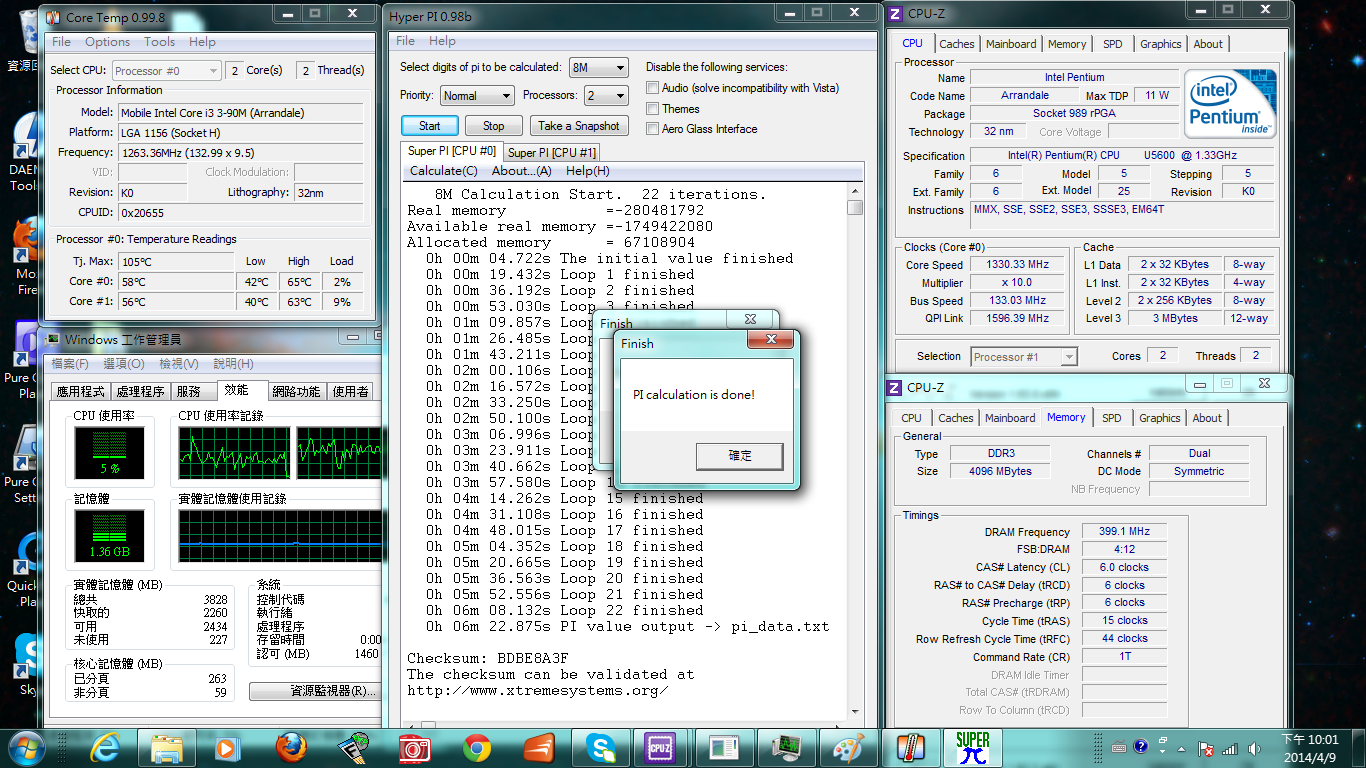
Task: Click the http://www.xtremesystems.org/ text
Action: [538, 690]
